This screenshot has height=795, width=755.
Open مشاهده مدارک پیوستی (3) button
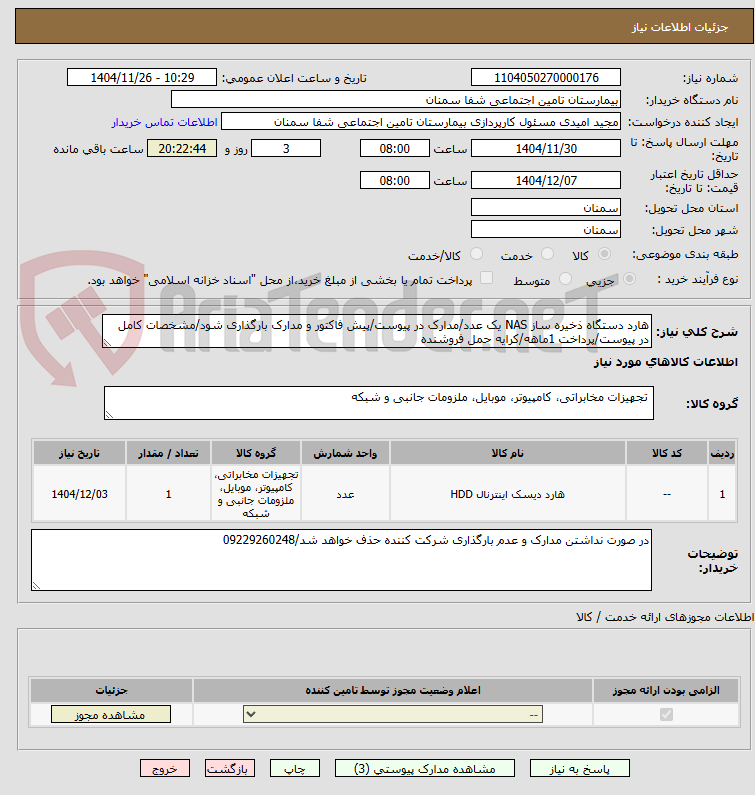point(424,769)
